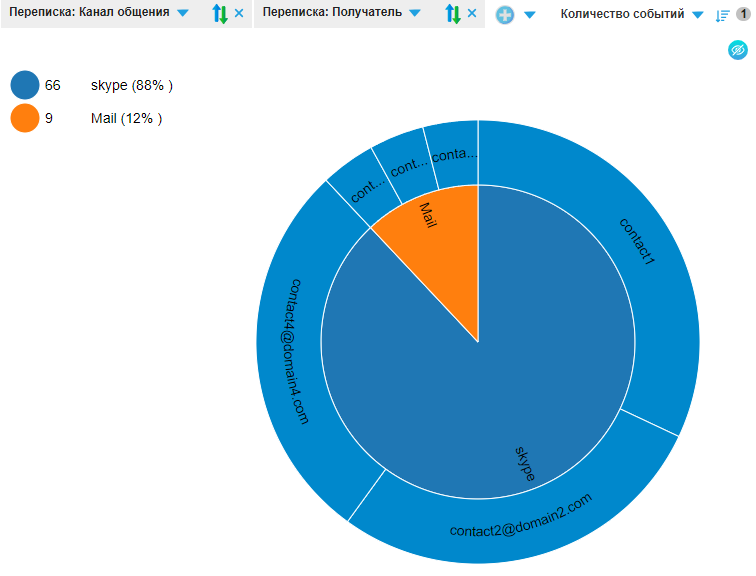Click the blue skype legend circle
Viewport: 756px width, 576px height.
point(25,86)
